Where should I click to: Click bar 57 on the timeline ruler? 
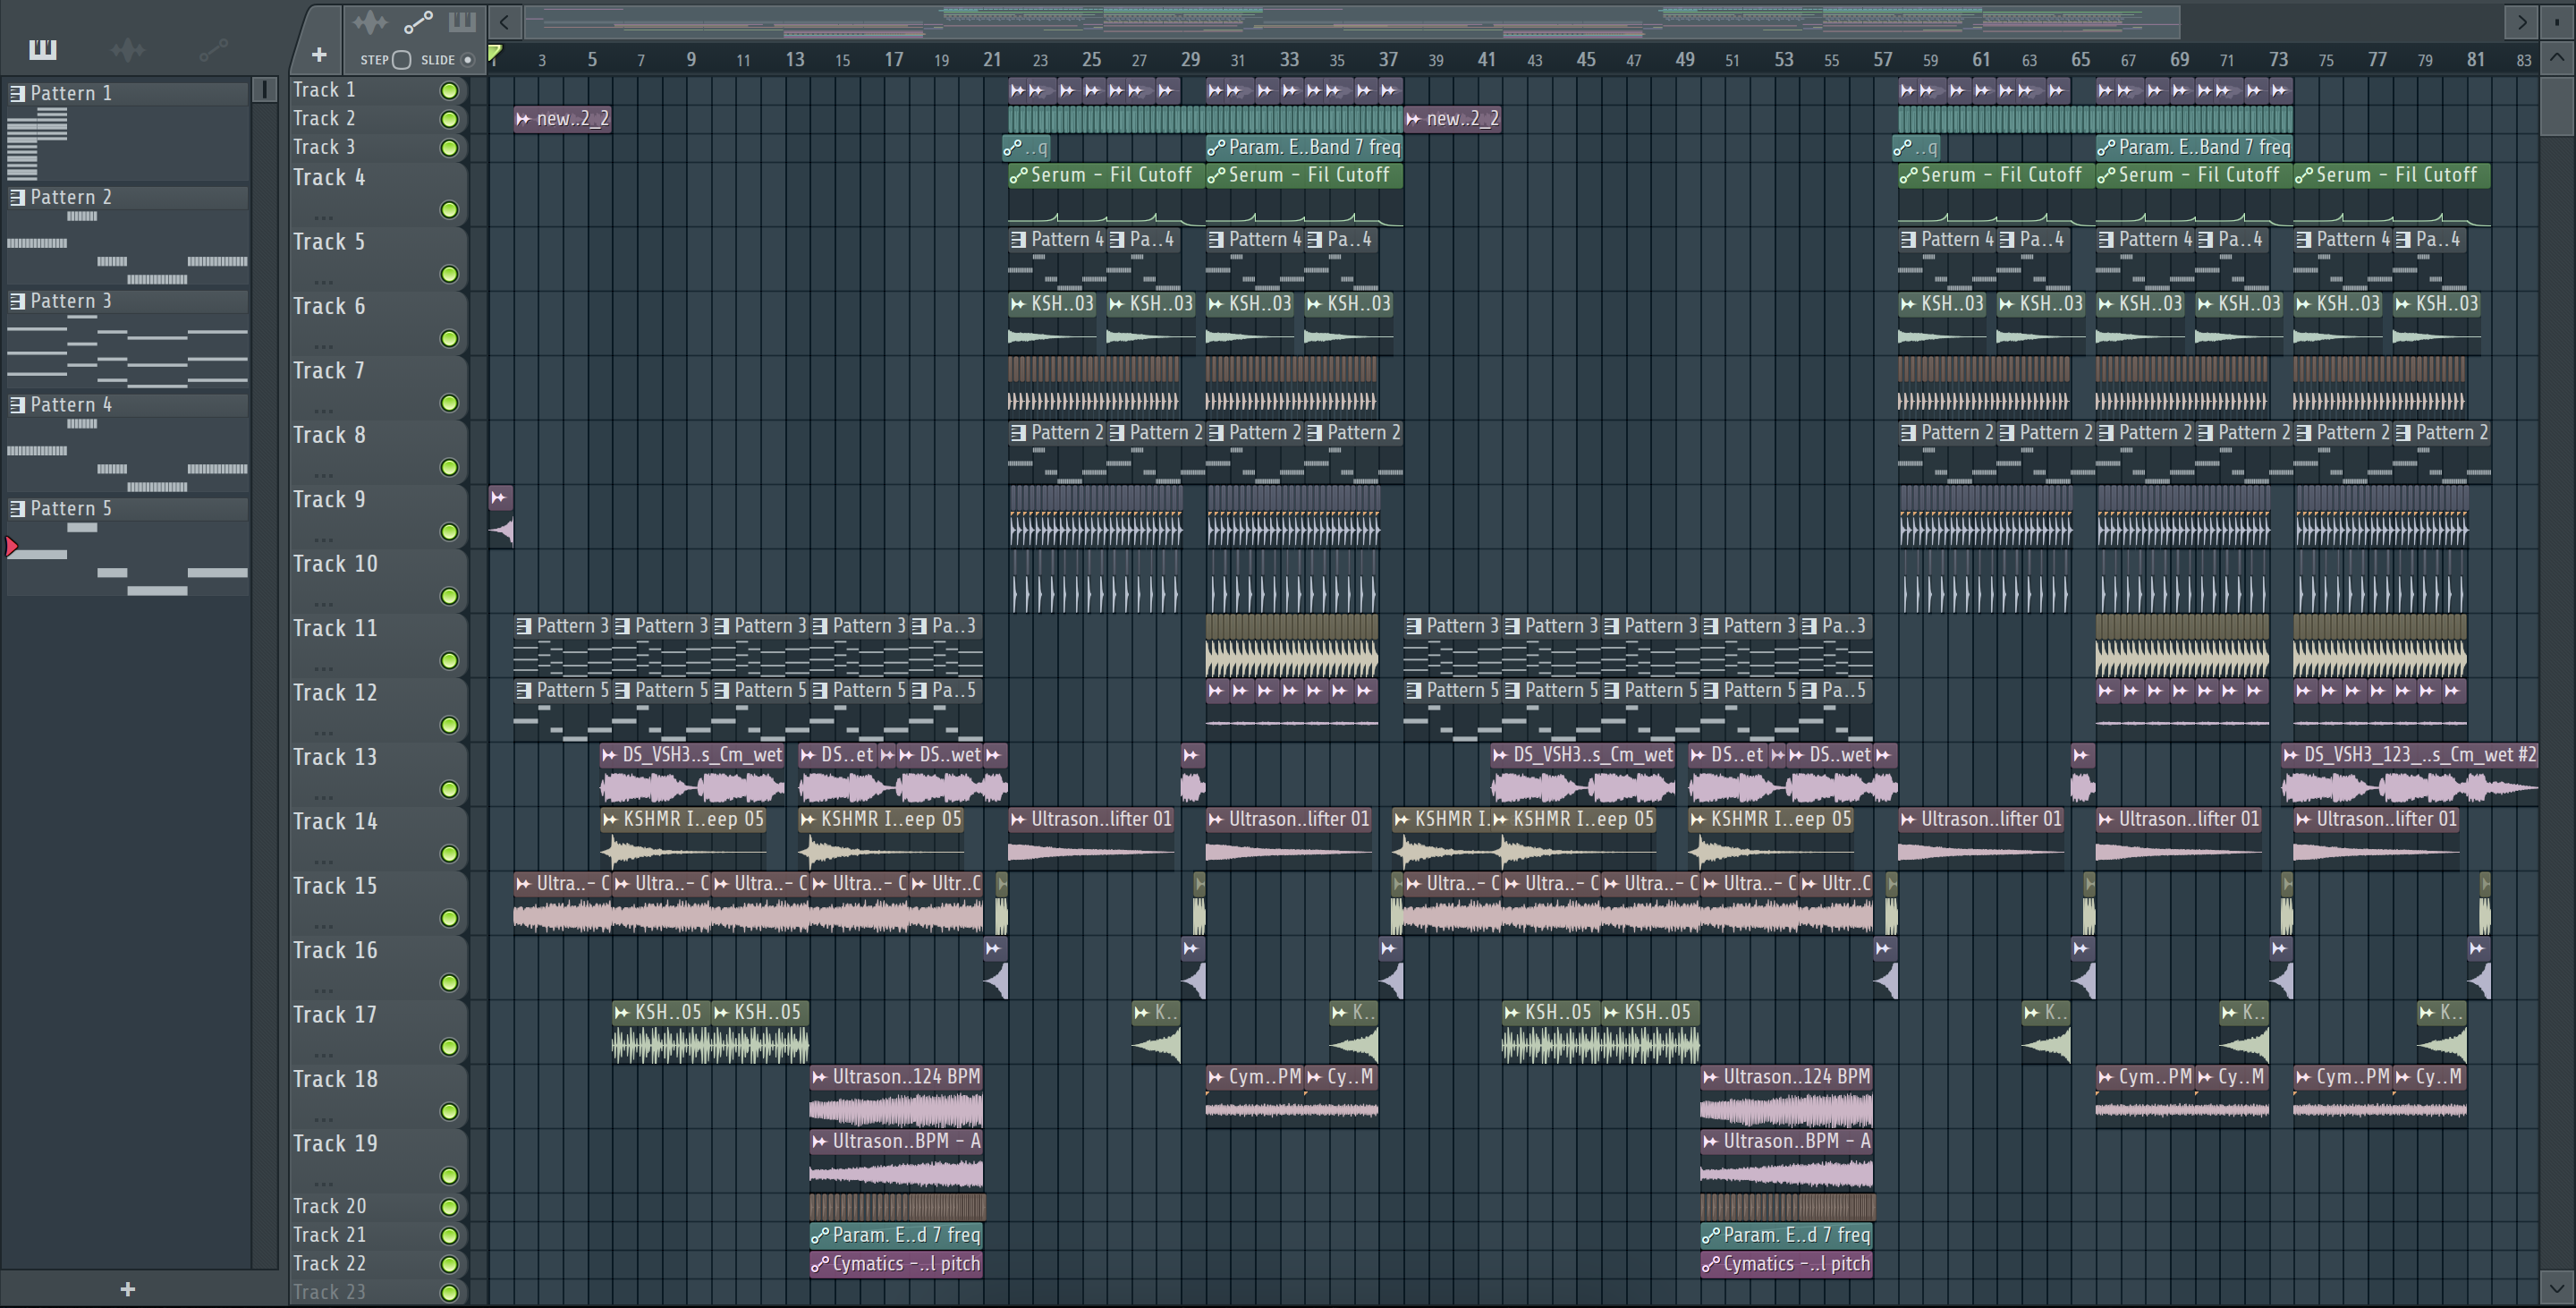pyautogui.click(x=1883, y=60)
